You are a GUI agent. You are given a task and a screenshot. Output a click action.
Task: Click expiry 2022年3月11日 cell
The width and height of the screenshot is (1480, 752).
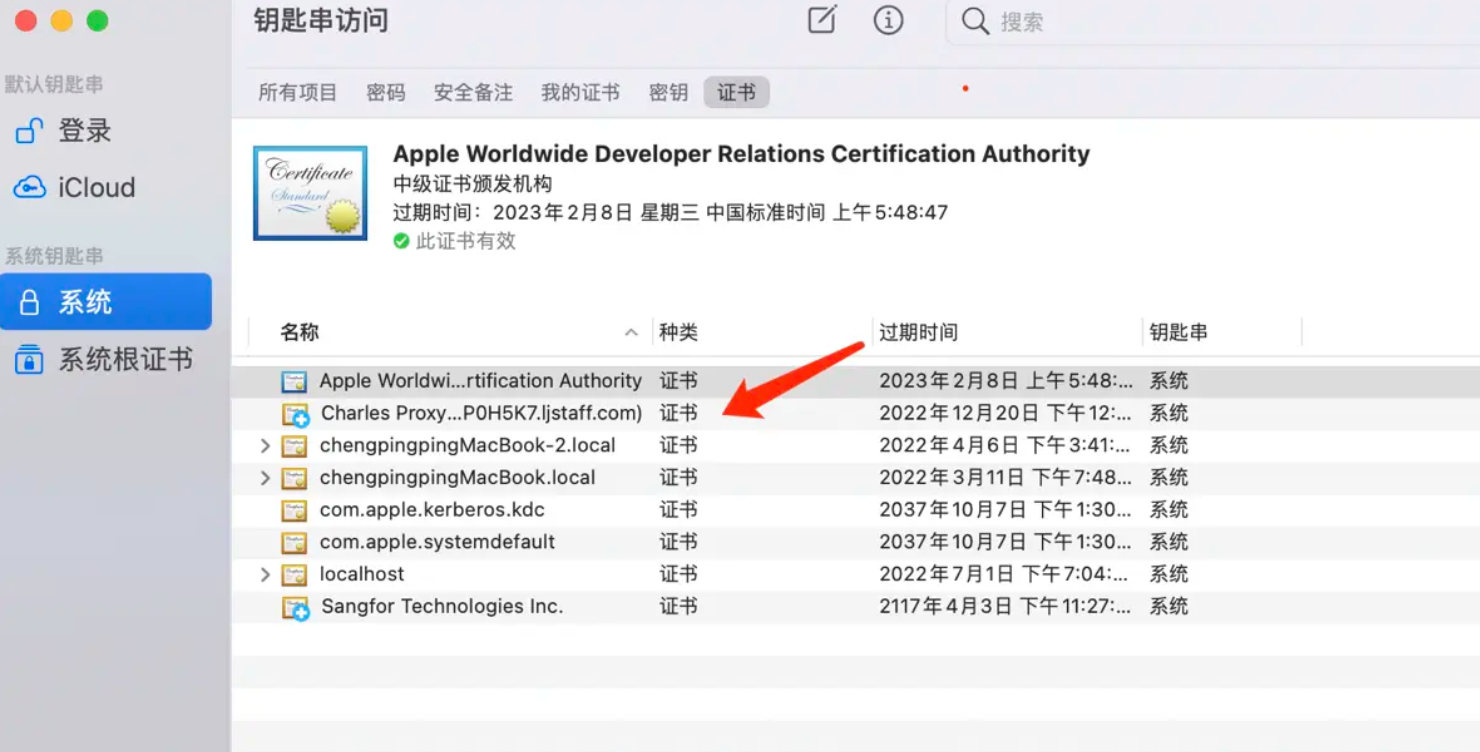[x=1006, y=477]
